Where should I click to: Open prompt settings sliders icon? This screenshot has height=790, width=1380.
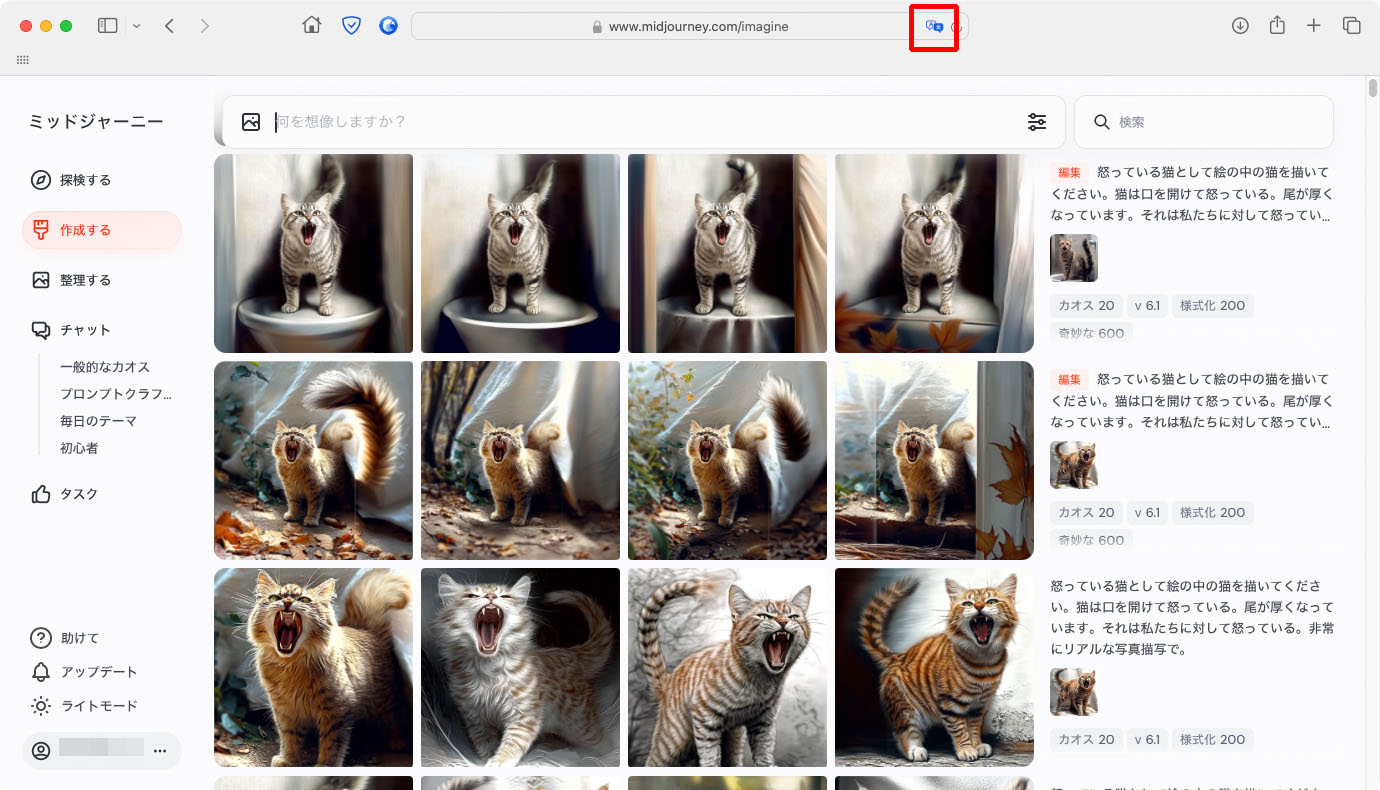click(x=1037, y=122)
